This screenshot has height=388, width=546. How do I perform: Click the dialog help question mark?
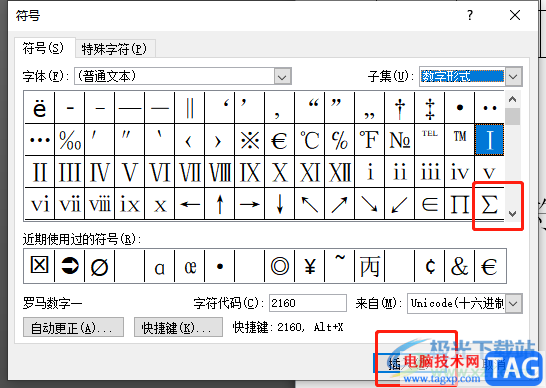point(470,15)
